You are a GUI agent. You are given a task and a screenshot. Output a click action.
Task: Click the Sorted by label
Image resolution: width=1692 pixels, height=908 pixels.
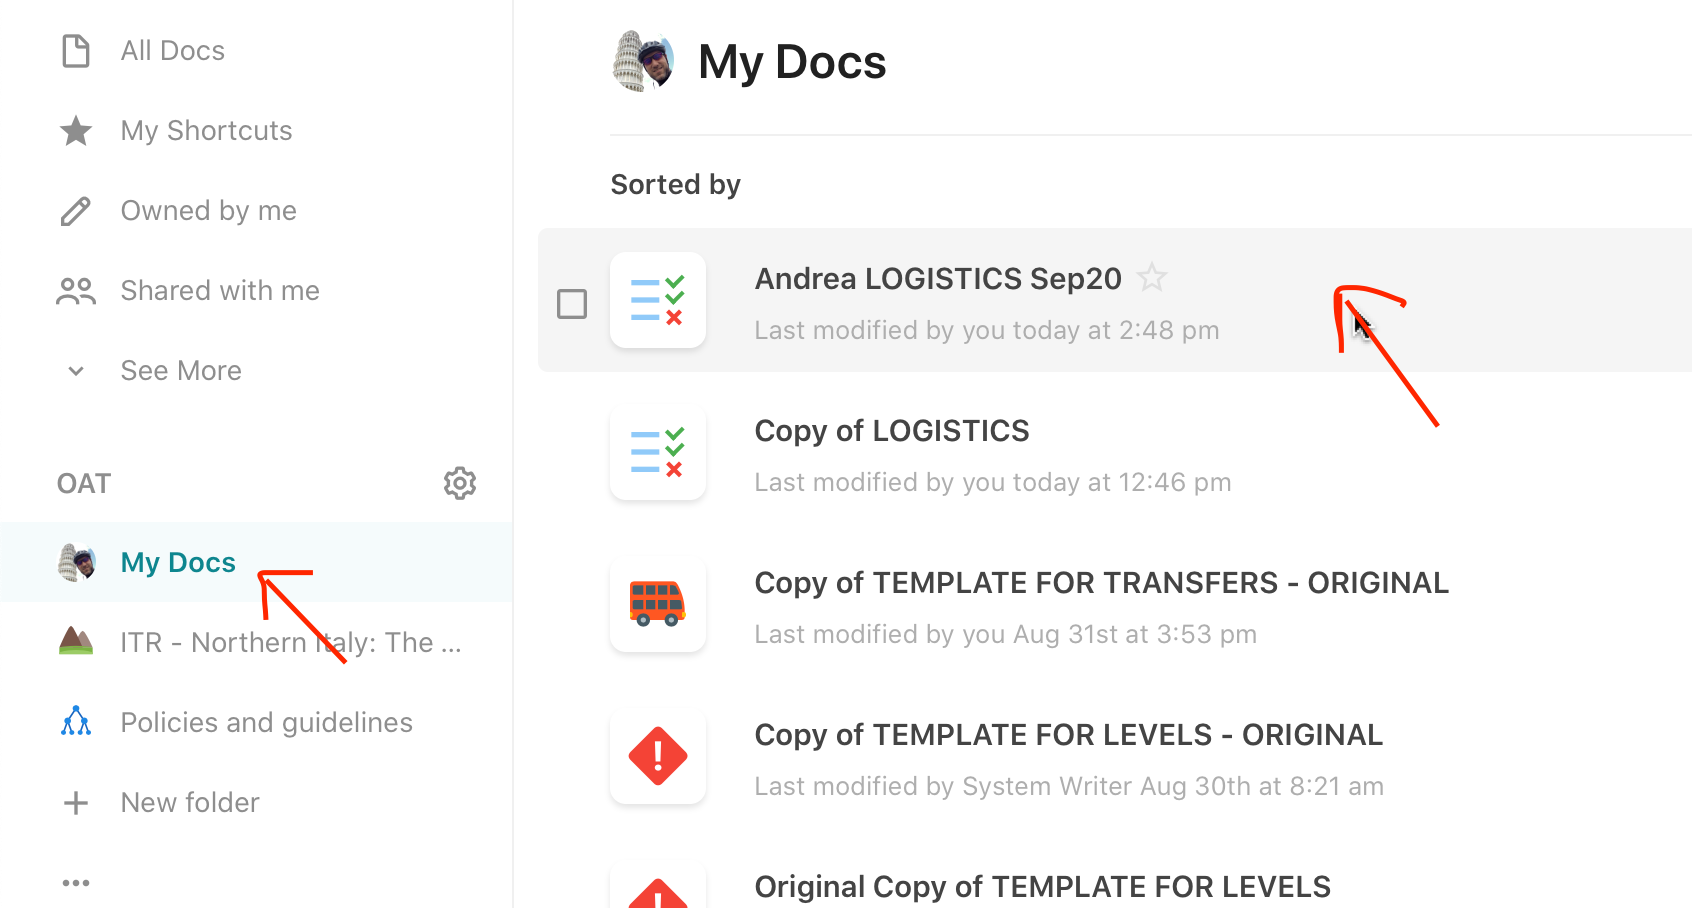(x=676, y=185)
